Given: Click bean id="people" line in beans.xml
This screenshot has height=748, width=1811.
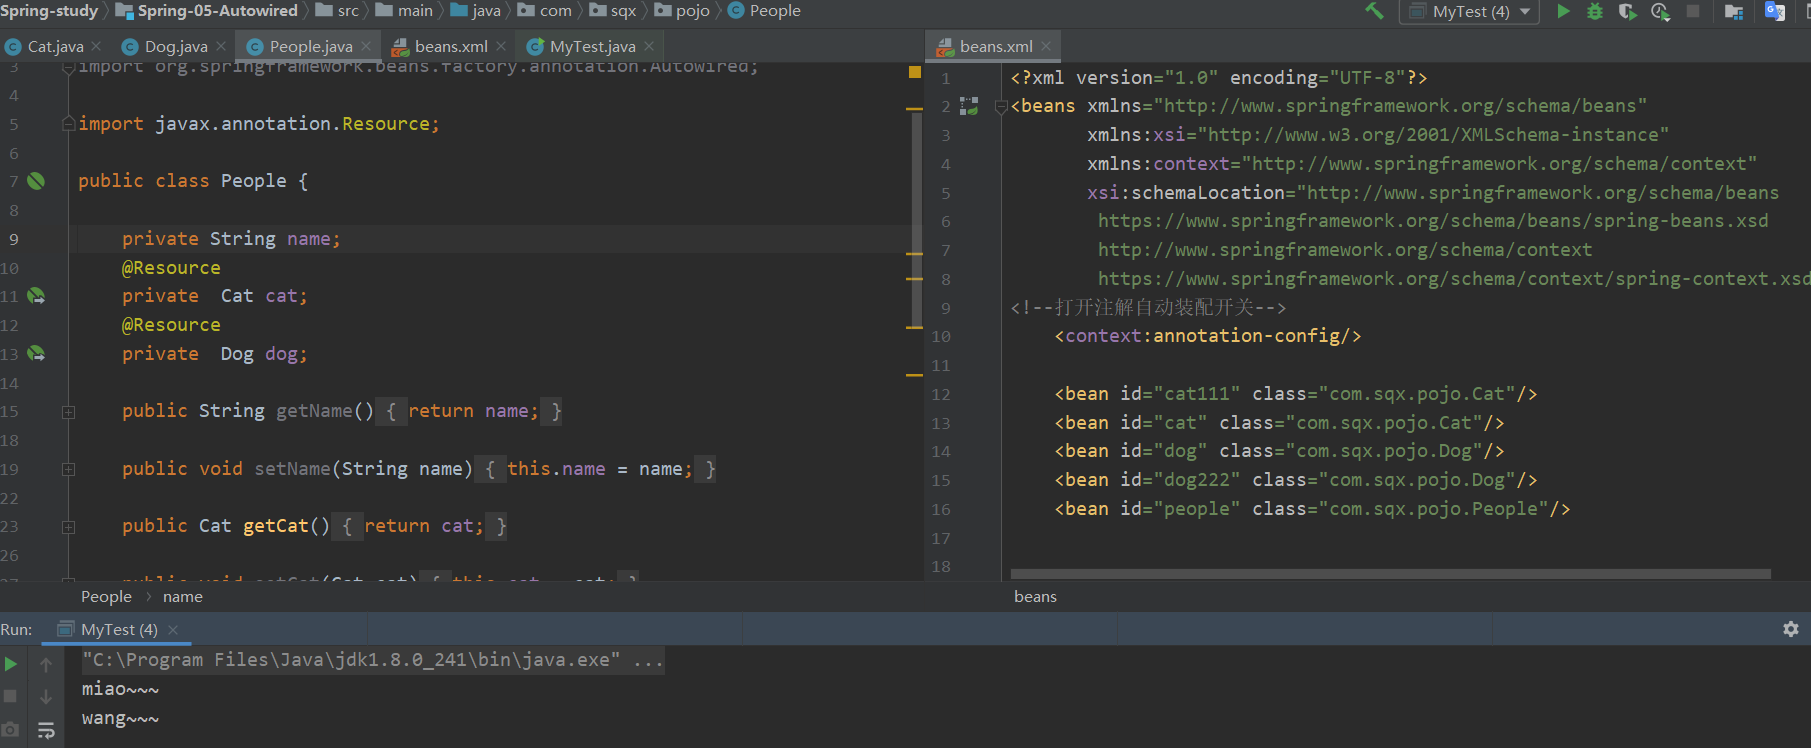Looking at the screenshot, I should (x=1312, y=509).
